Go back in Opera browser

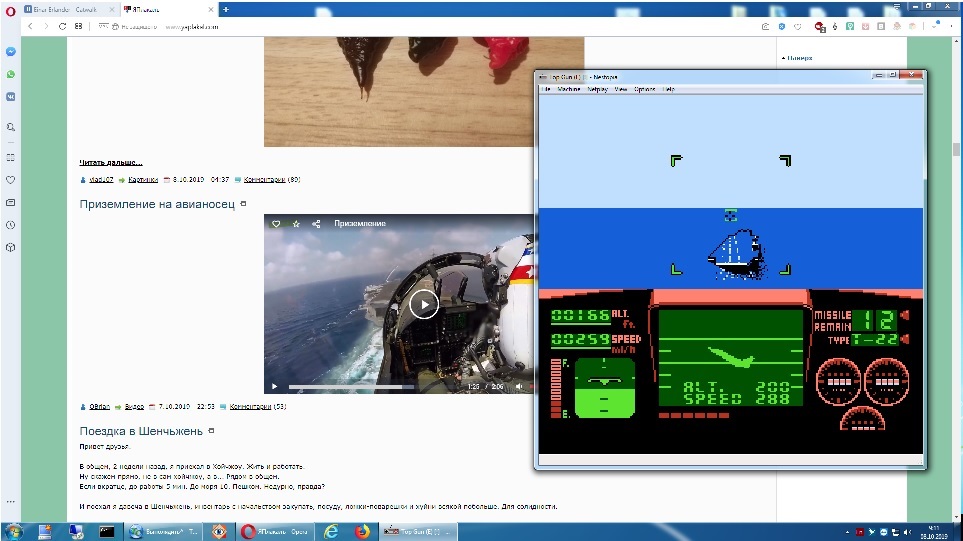coord(30,26)
